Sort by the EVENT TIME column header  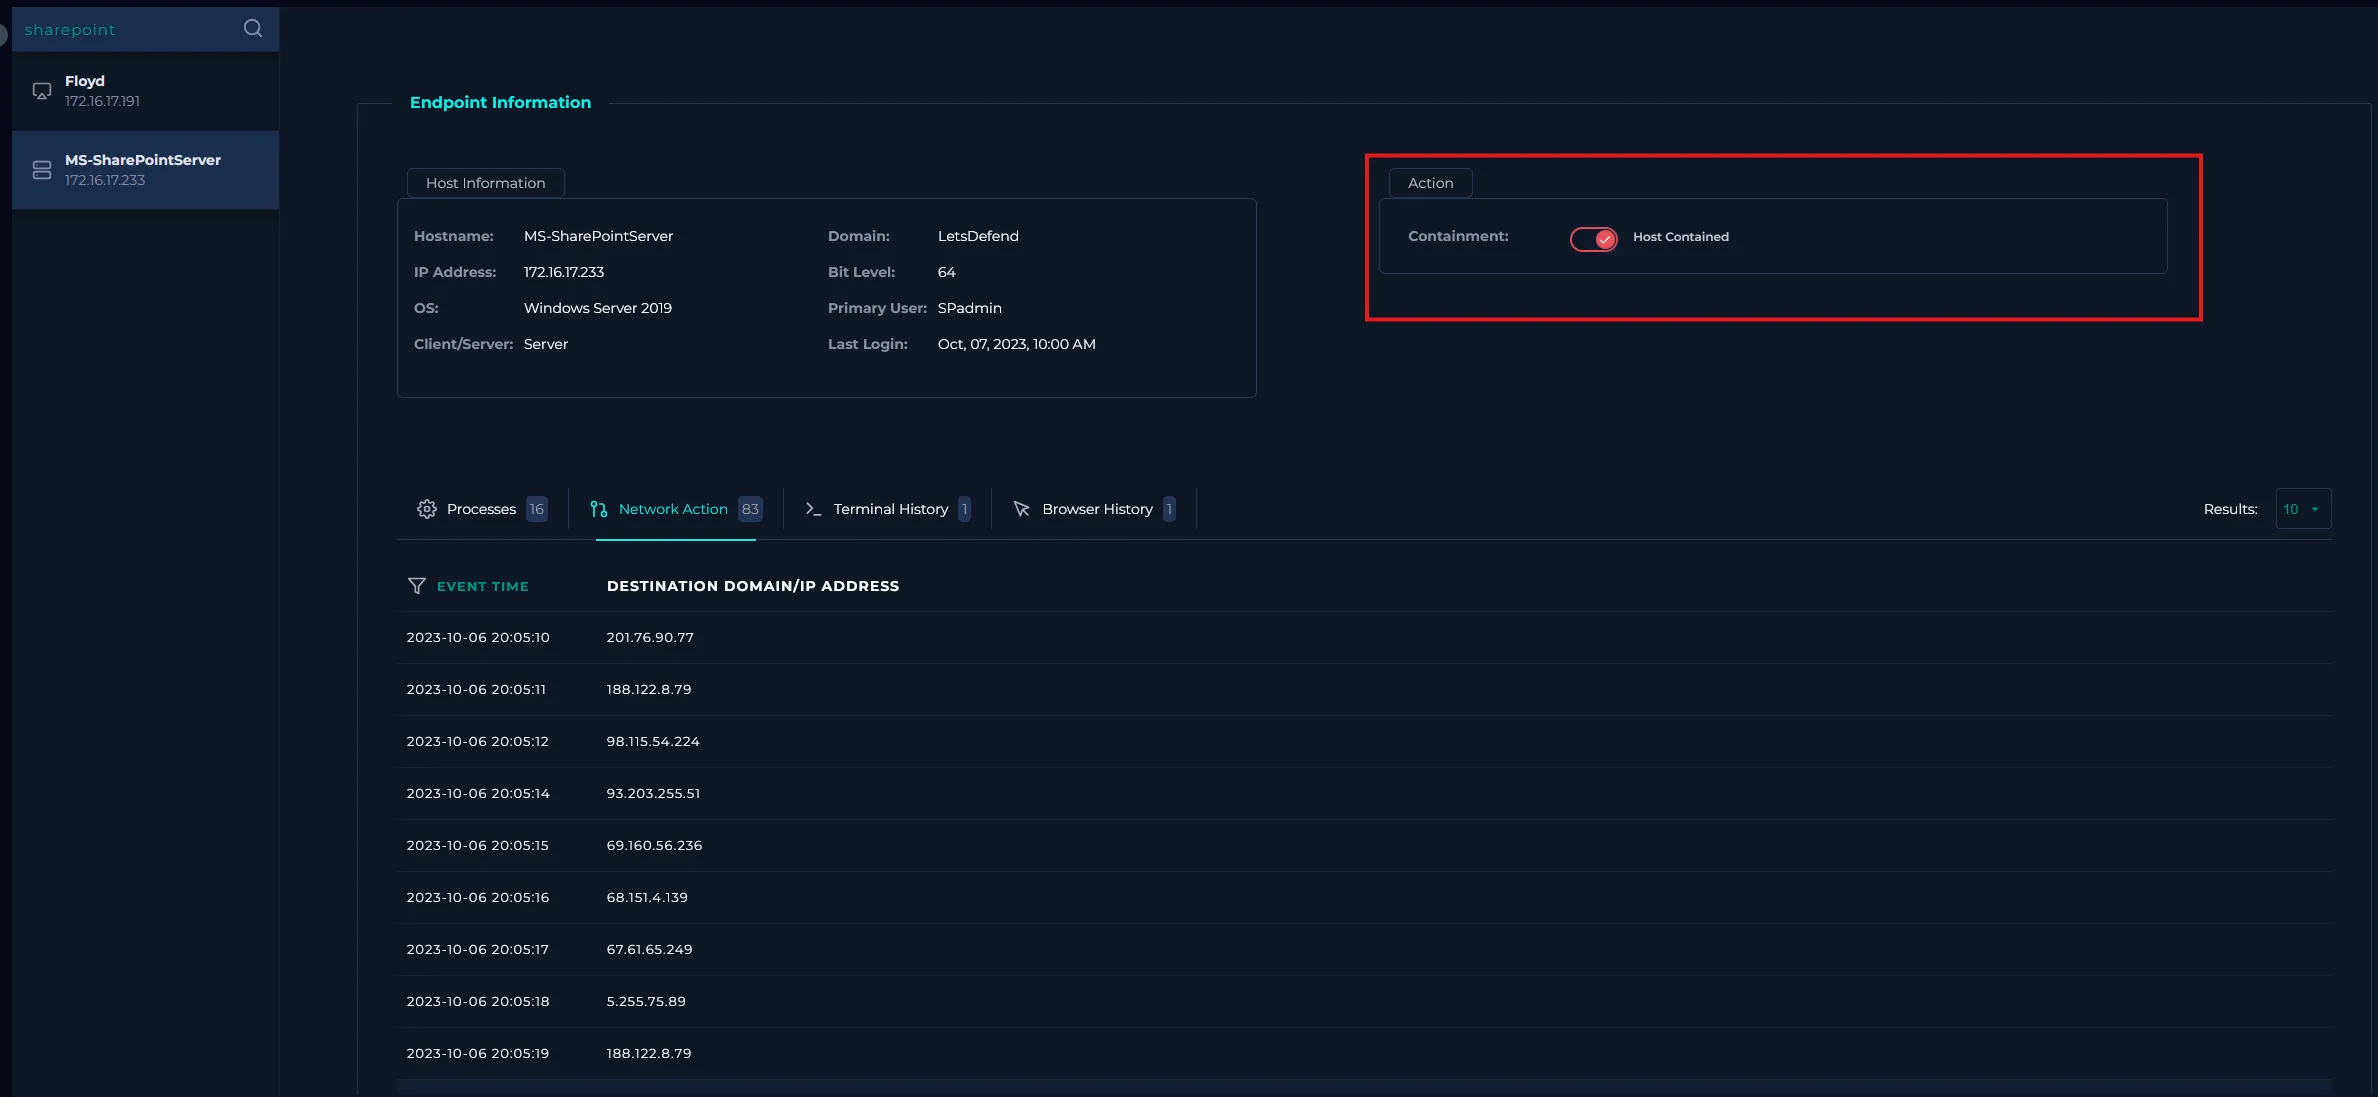tap(482, 587)
